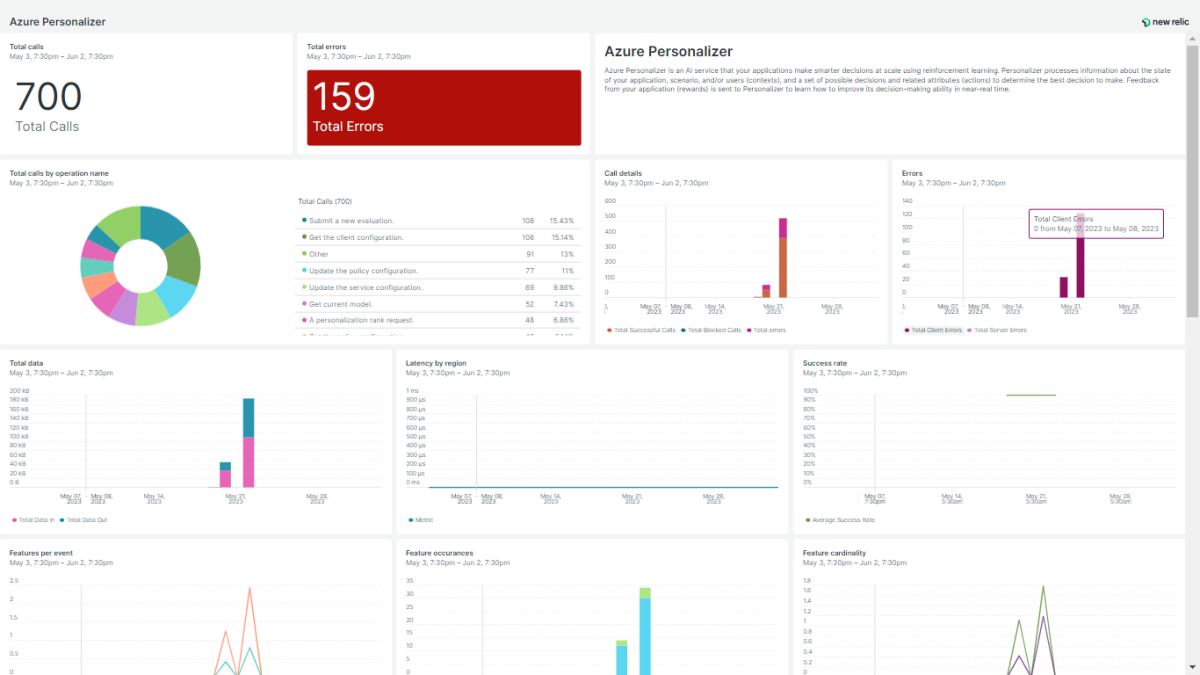Click the 'Azure Personalizer' dashboard title in header
The height and width of the screenshot is (675, 1200).
coord(58,21)
